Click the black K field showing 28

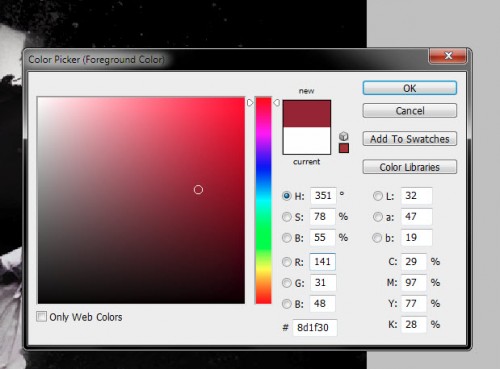point(414,325)
